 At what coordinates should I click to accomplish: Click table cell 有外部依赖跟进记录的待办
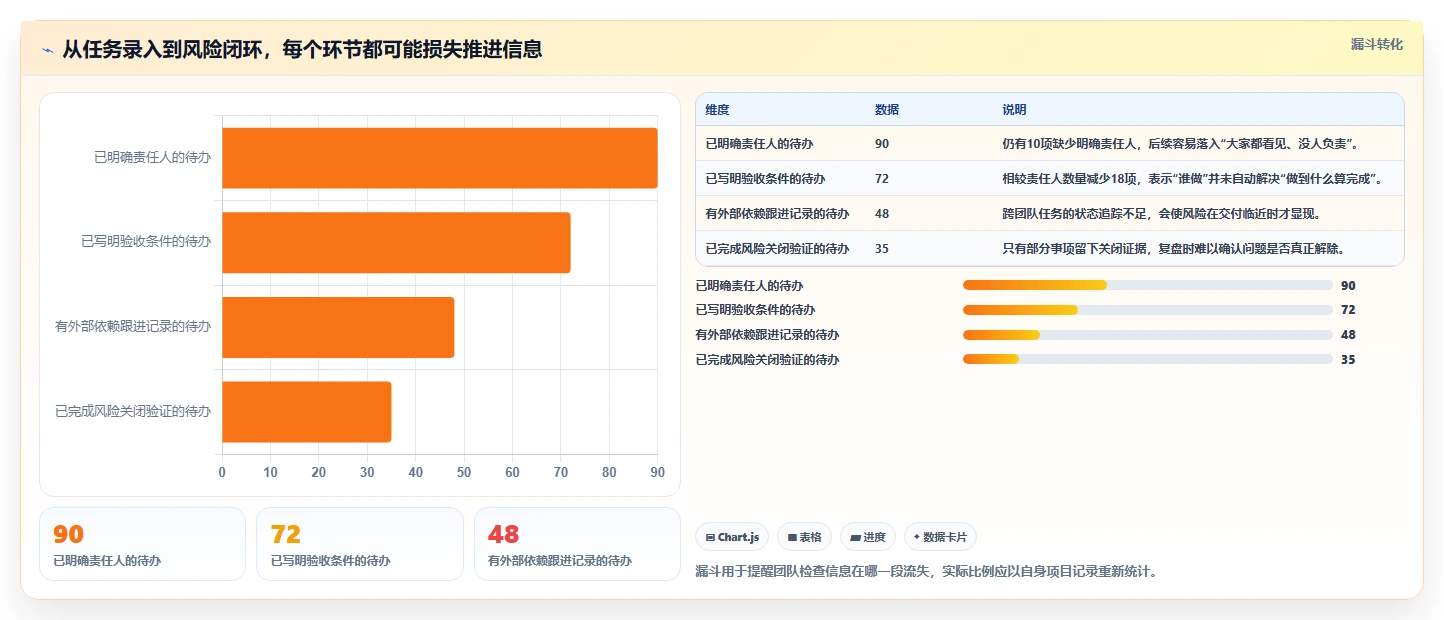[x=777, y=214]
